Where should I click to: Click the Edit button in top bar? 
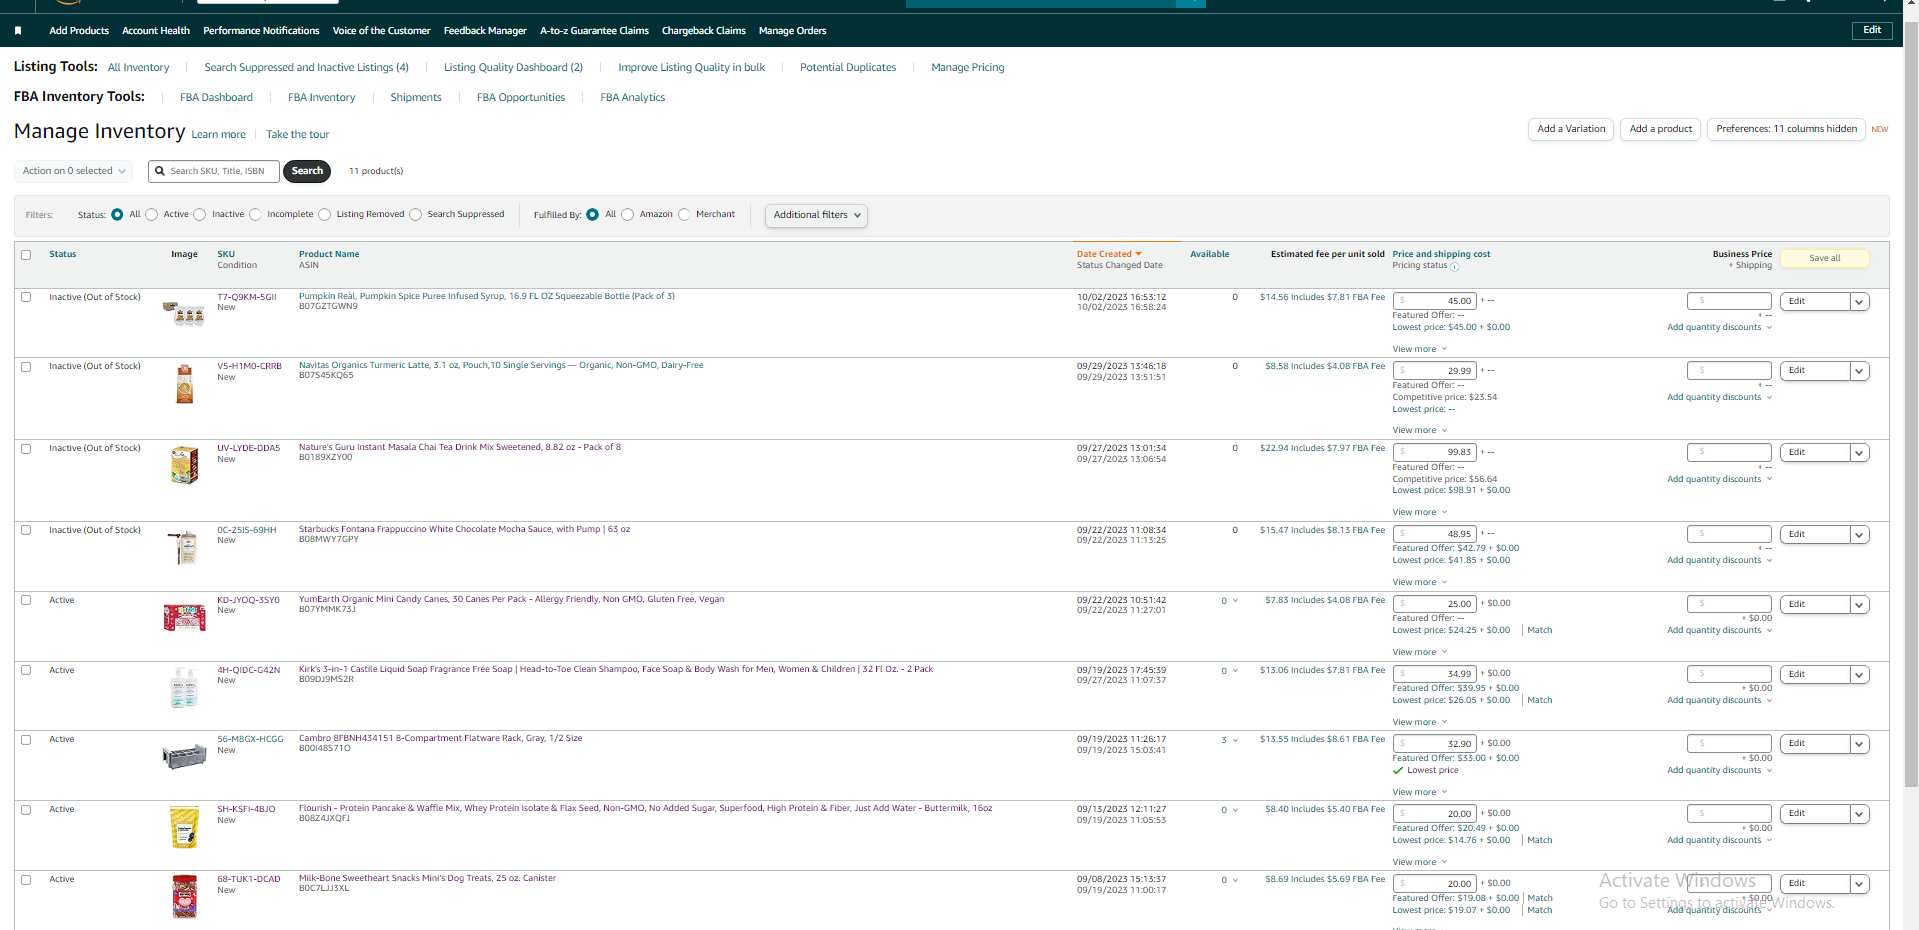point(1872,30)
